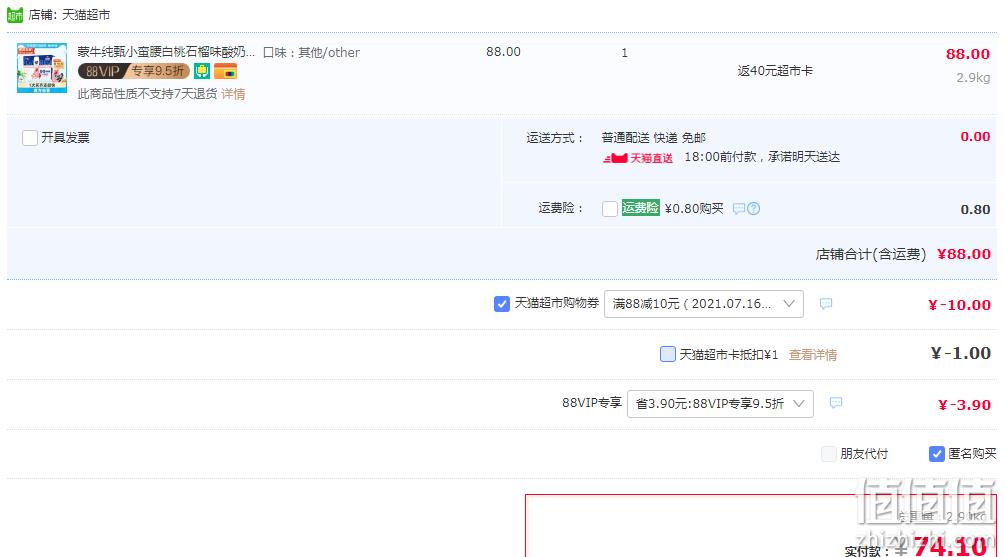The image size is (1005, 557).
Task: Click the green 运费险 label badge
Action: coord(640,208)
